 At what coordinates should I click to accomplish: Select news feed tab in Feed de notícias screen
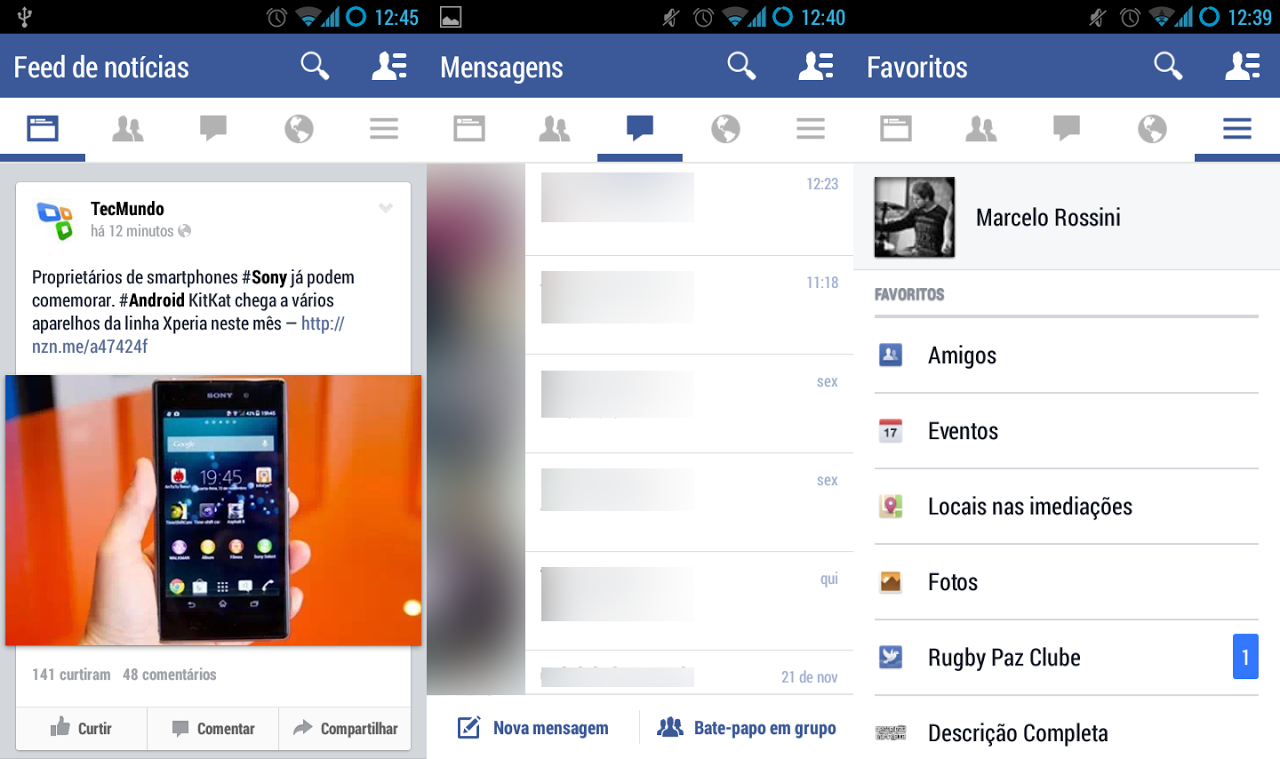(x=43, y=128)
